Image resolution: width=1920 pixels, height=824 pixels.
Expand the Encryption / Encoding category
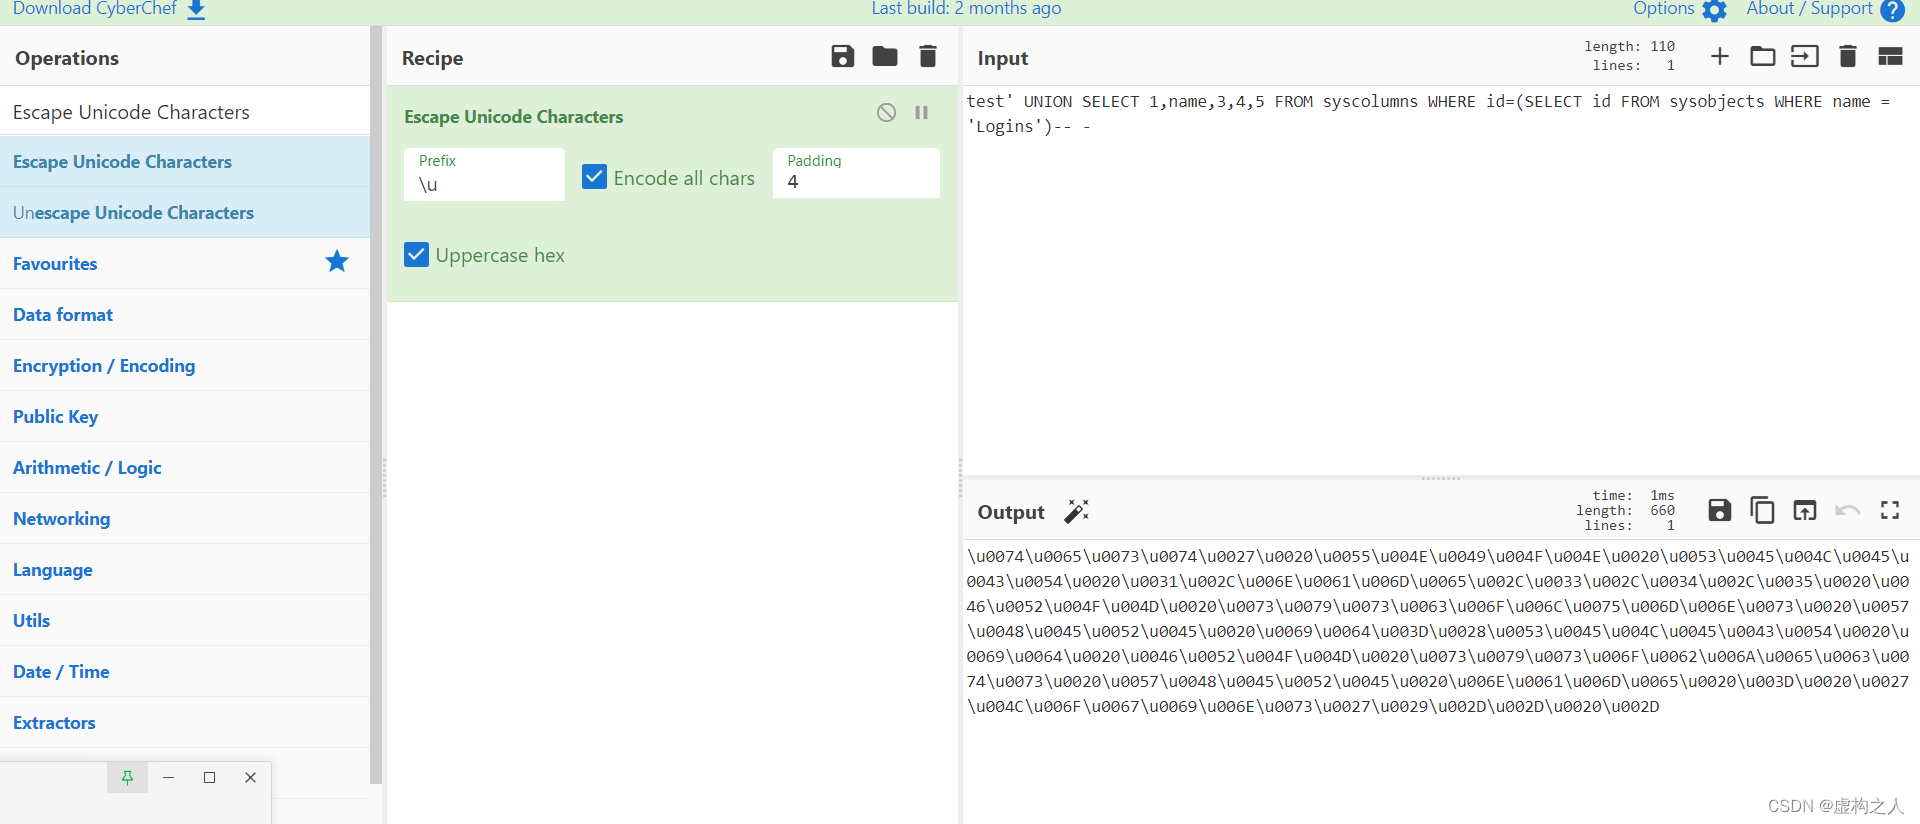pyautogui.click(x=185, y=365)
